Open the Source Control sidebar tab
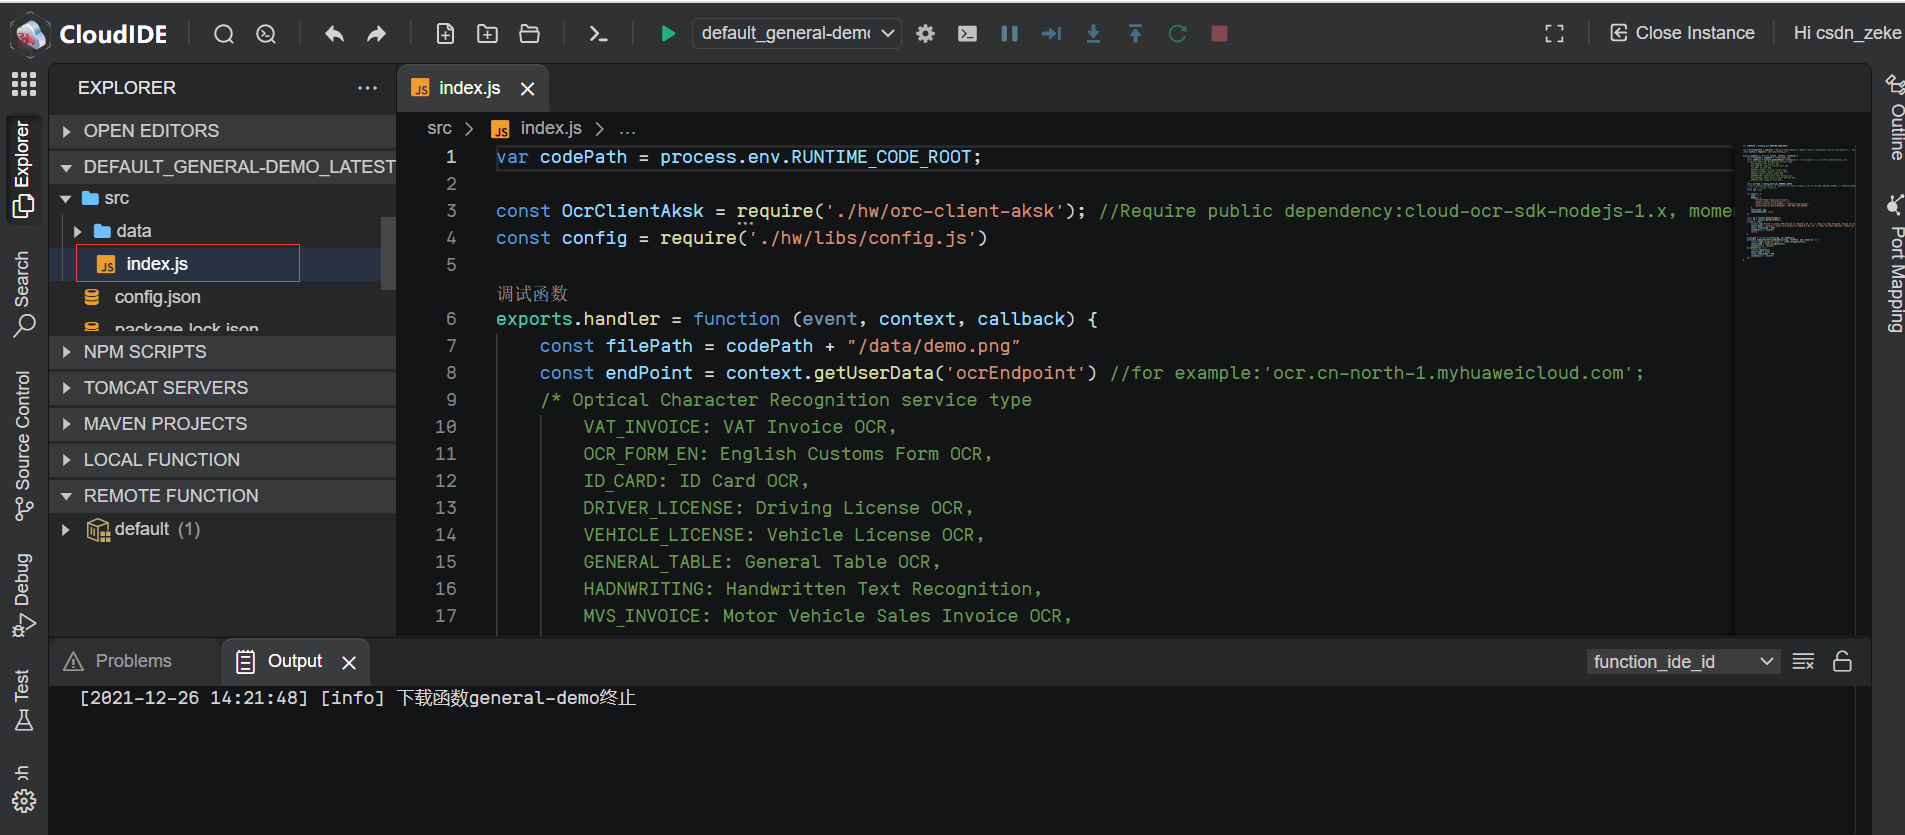 coord(23,445)
